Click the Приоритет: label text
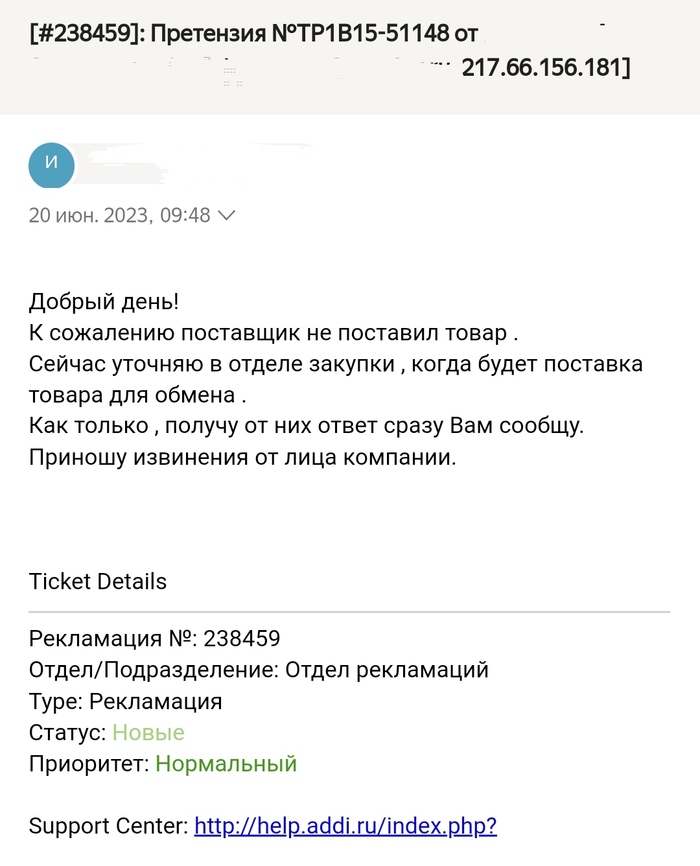The image size is (700, 866). [x=90, y=764]
